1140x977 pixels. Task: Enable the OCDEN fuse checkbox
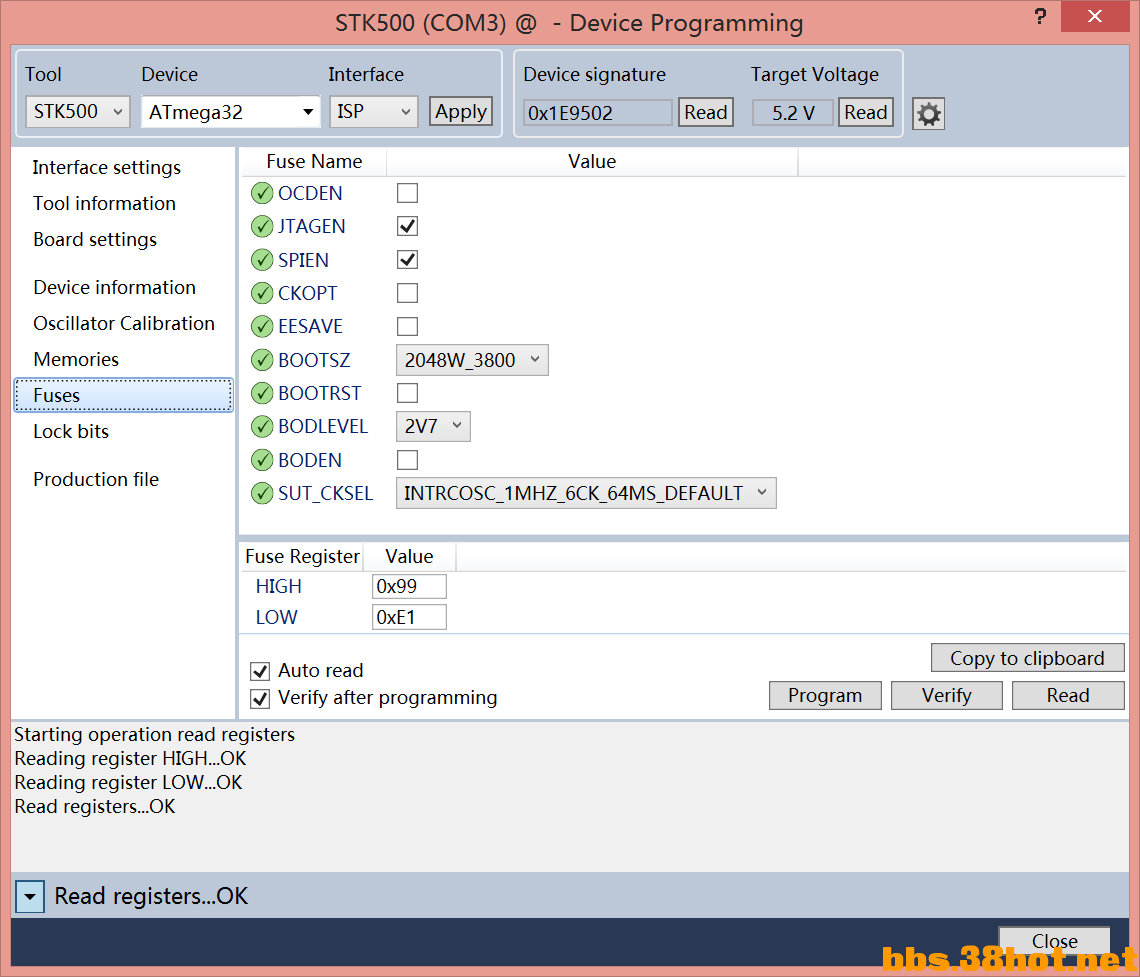point(407,193)
